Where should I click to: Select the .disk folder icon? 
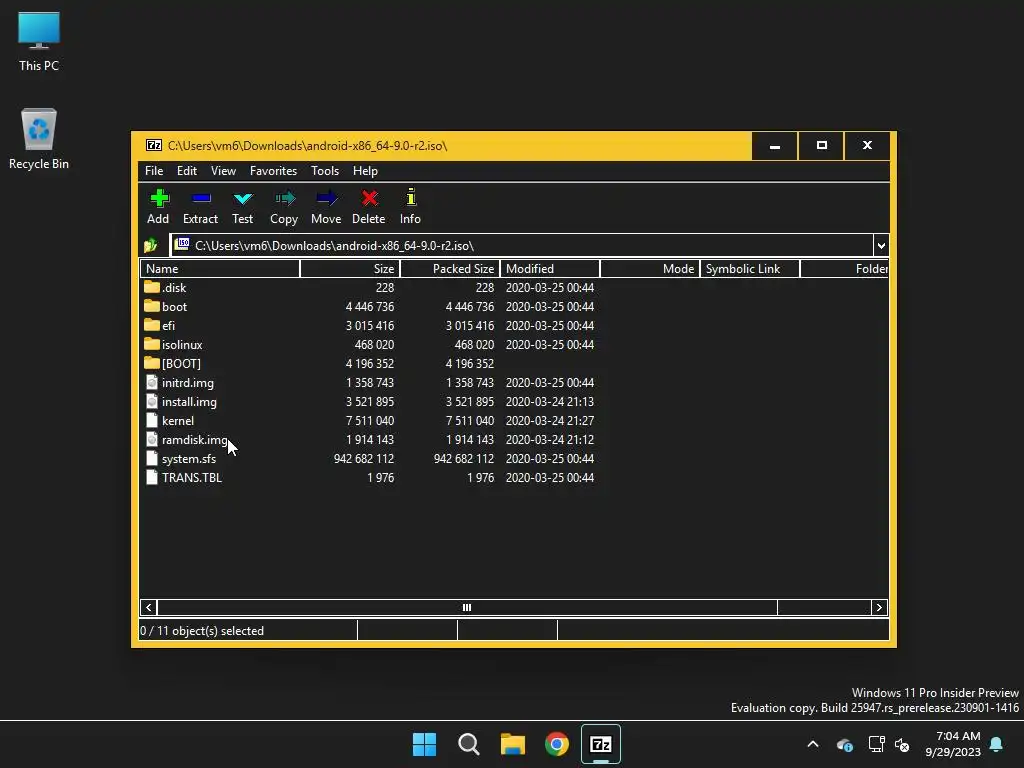point(152,287)
